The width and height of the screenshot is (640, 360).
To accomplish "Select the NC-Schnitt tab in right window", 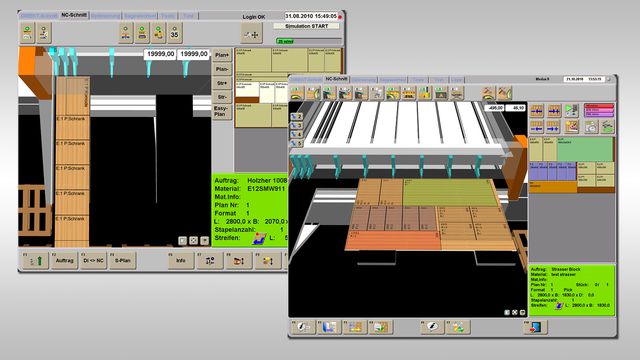I will point(336,79).
